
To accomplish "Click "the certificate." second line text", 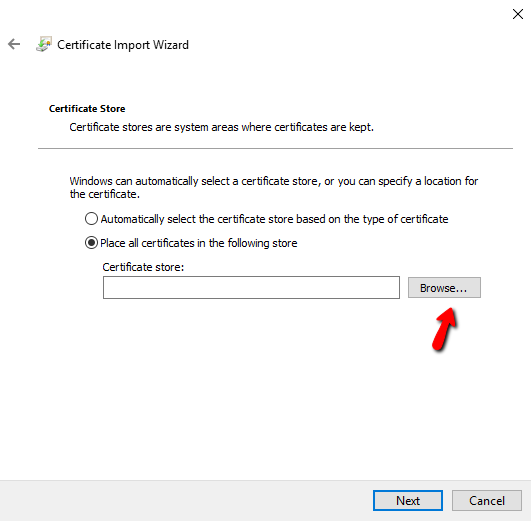I will pyautogui.click(x=105, y=194).
